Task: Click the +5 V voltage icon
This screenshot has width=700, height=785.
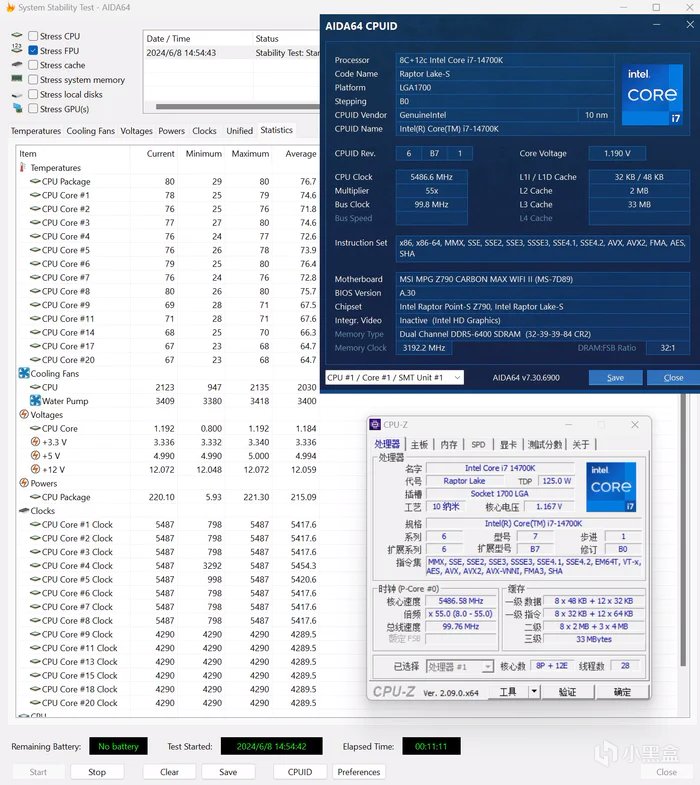Action: [x=35, y=455]
